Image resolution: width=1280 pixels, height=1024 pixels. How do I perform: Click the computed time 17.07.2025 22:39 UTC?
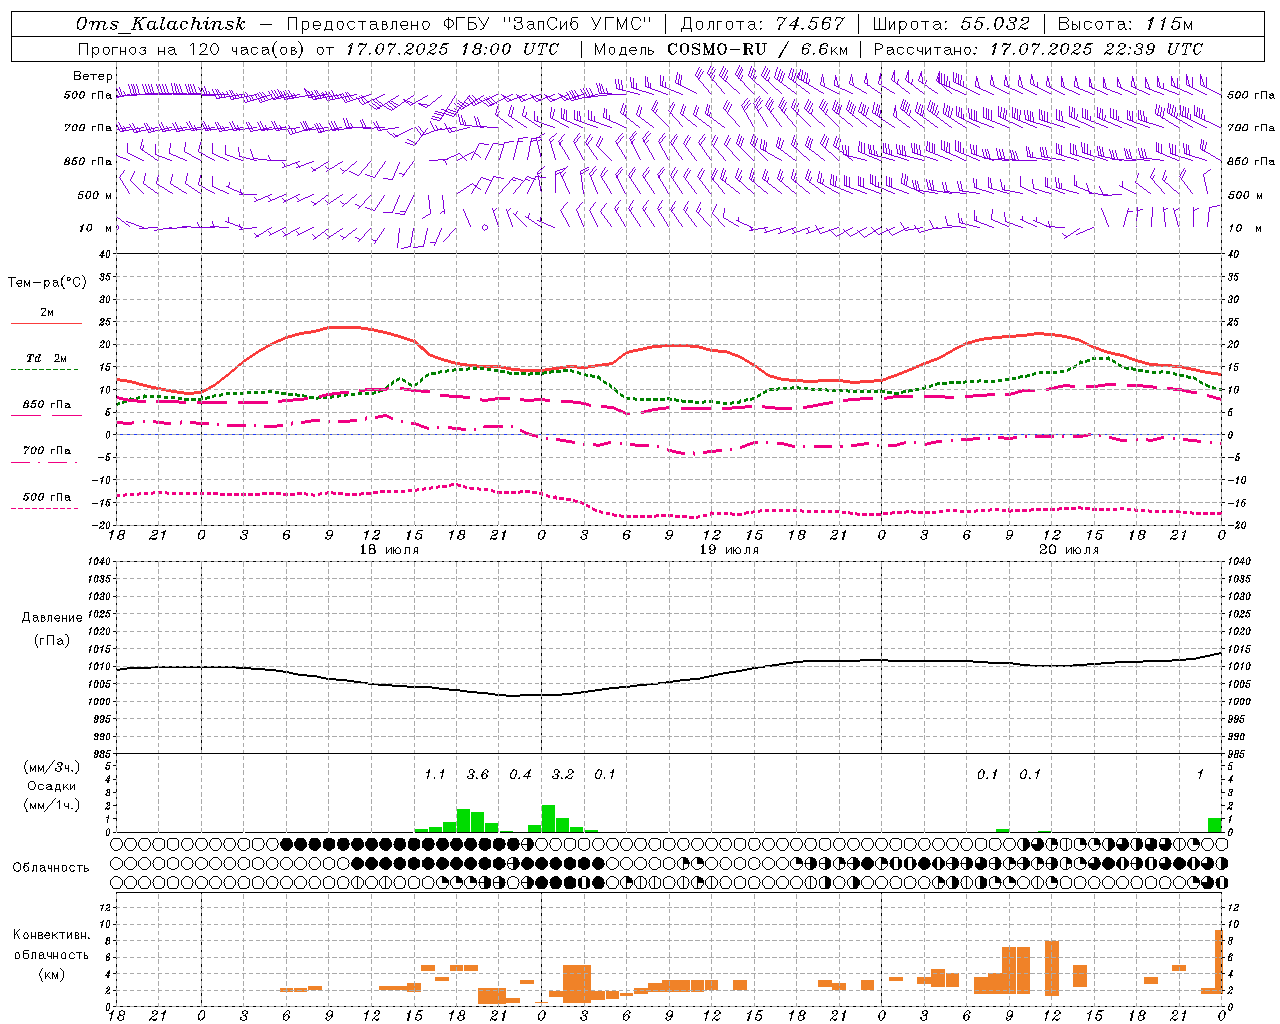pos(1096,49)
